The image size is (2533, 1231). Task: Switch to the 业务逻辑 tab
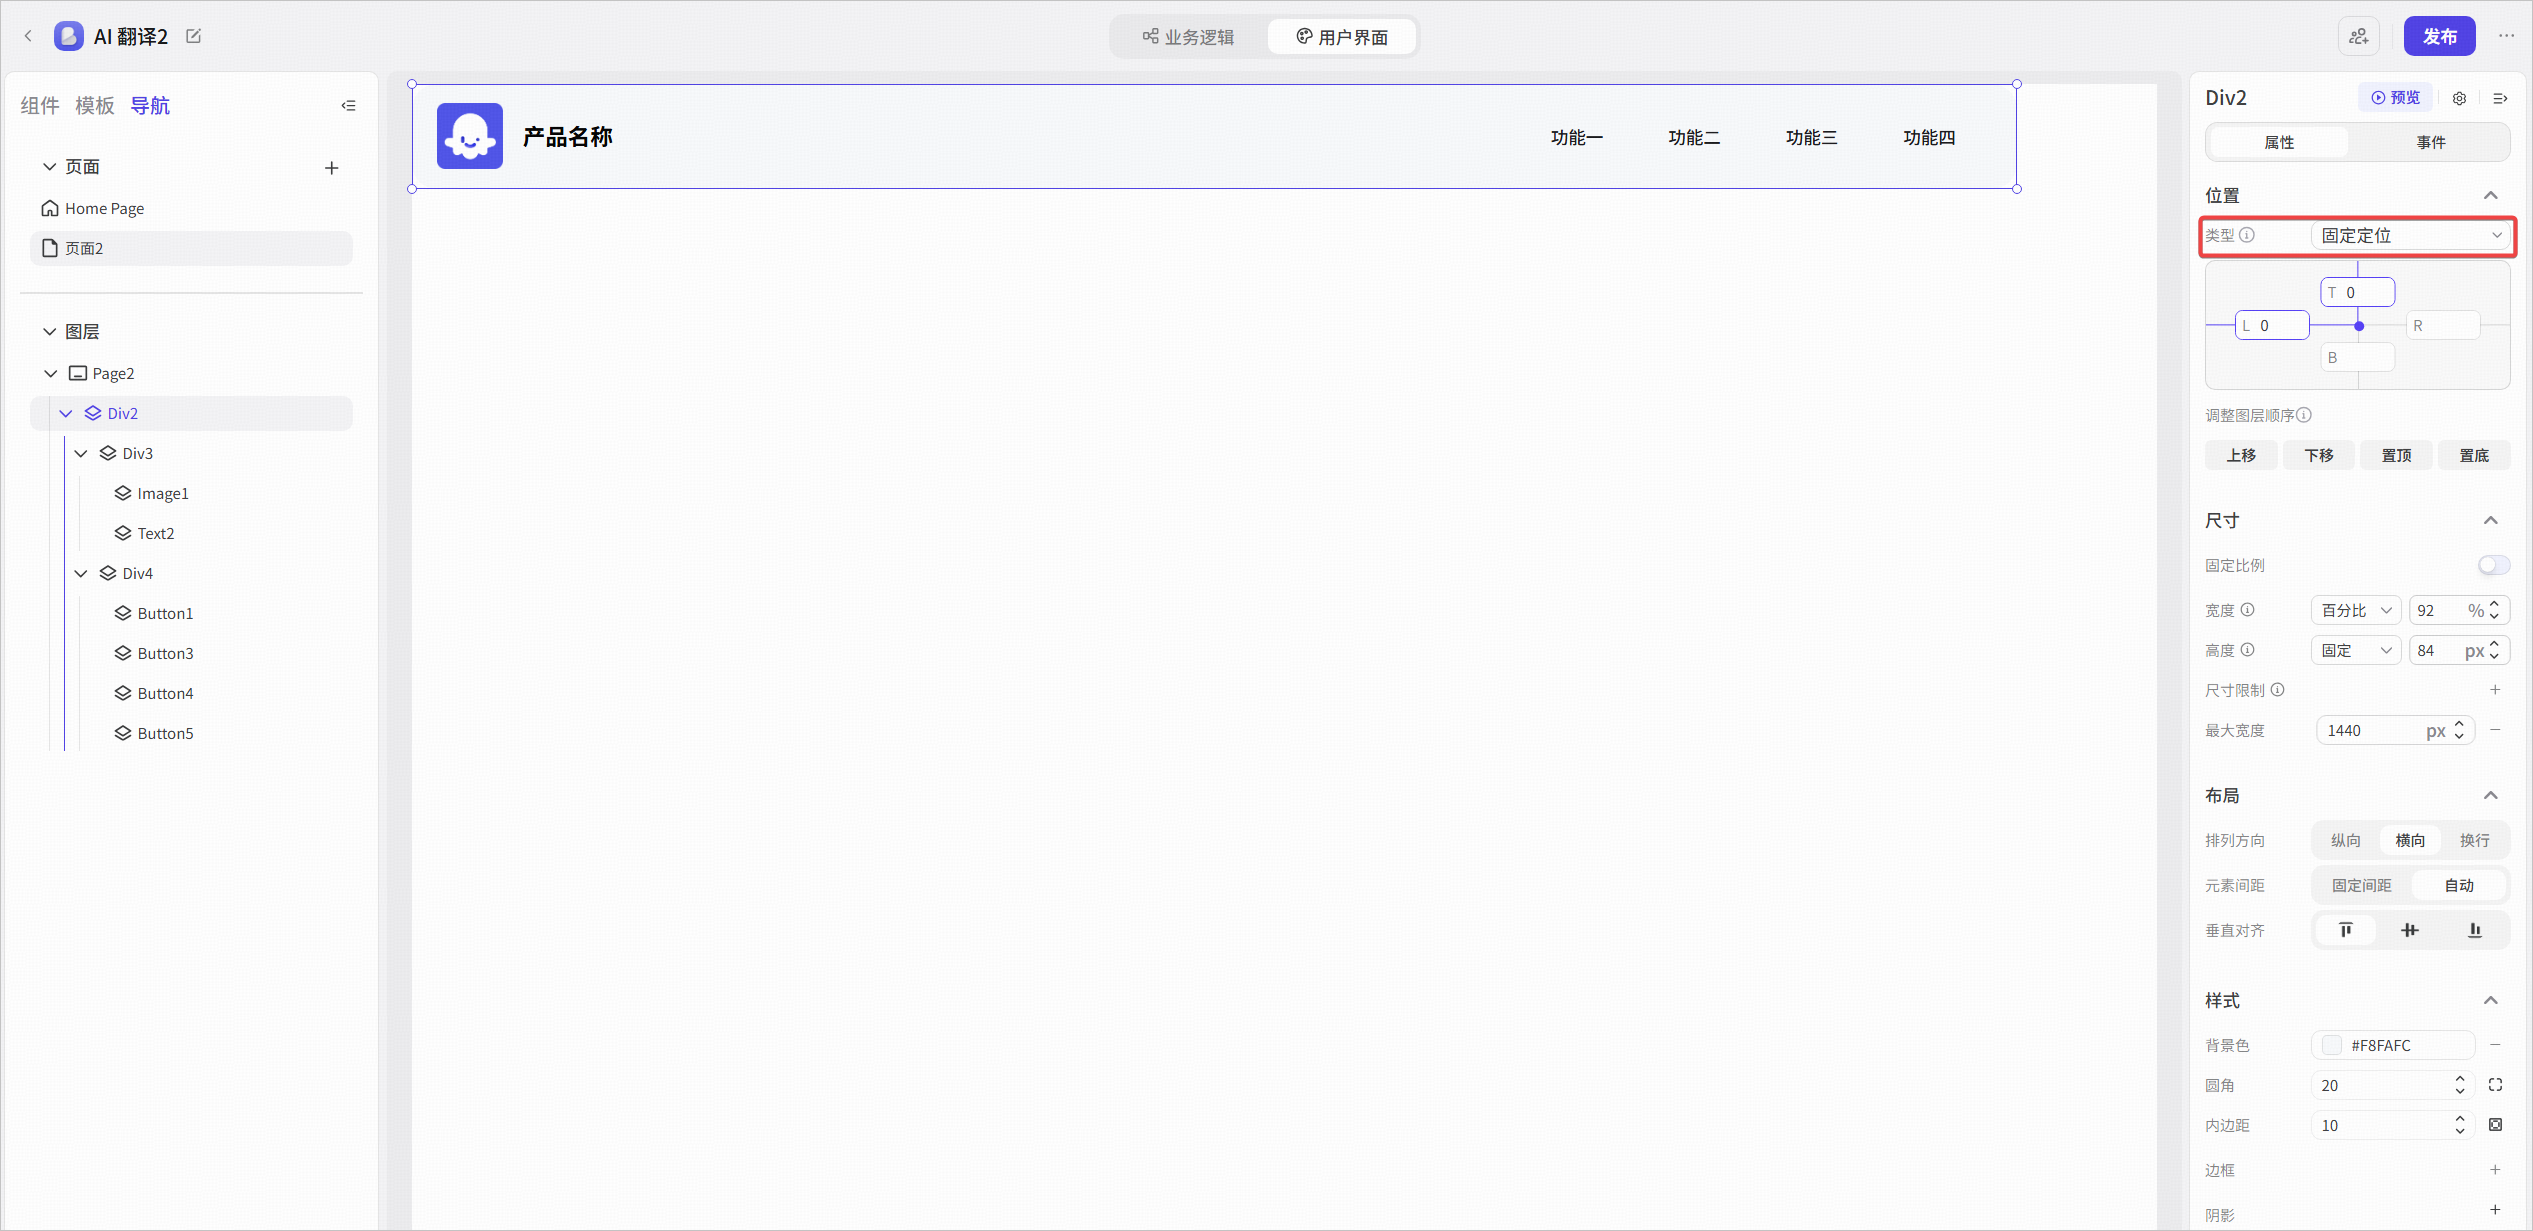point(1189,37)
